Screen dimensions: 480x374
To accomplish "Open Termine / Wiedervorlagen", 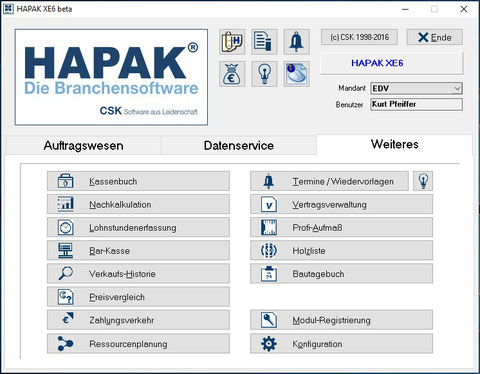I will pos(329,181).
